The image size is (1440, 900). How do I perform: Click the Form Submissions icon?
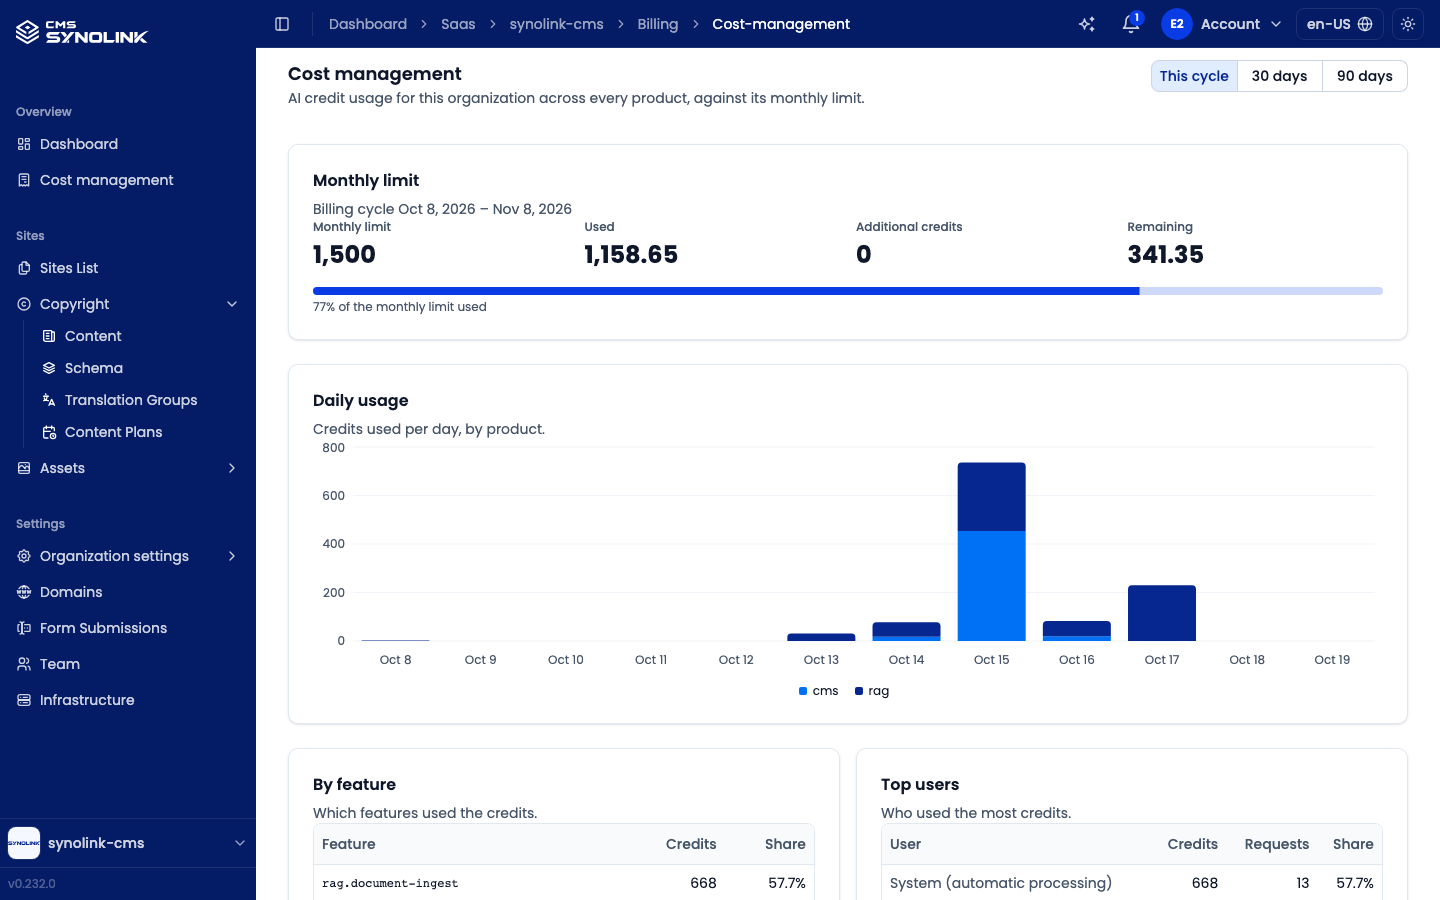[24, 628]
